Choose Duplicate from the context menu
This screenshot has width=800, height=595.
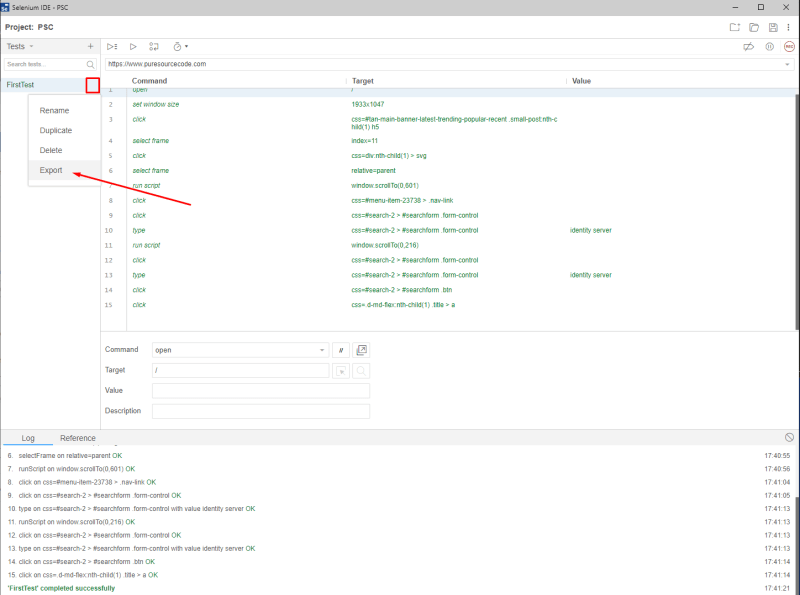(56, 130)
